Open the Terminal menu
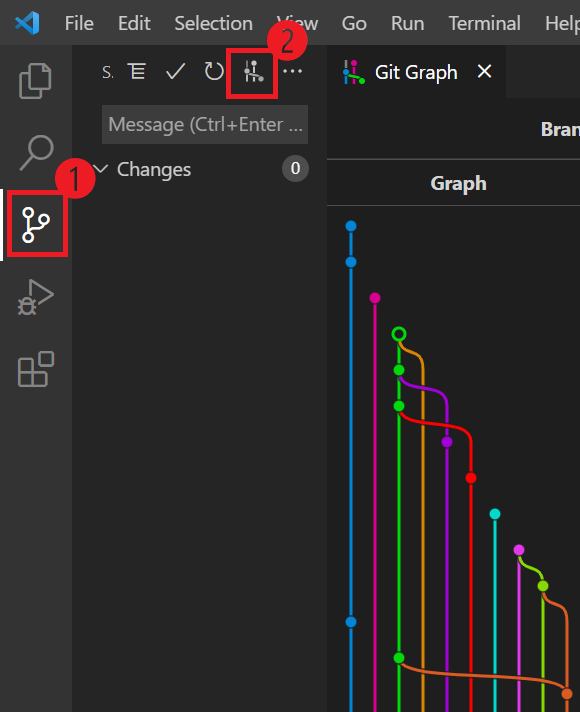The width and height of the screenshot is (580, 712). click(485, 23)
